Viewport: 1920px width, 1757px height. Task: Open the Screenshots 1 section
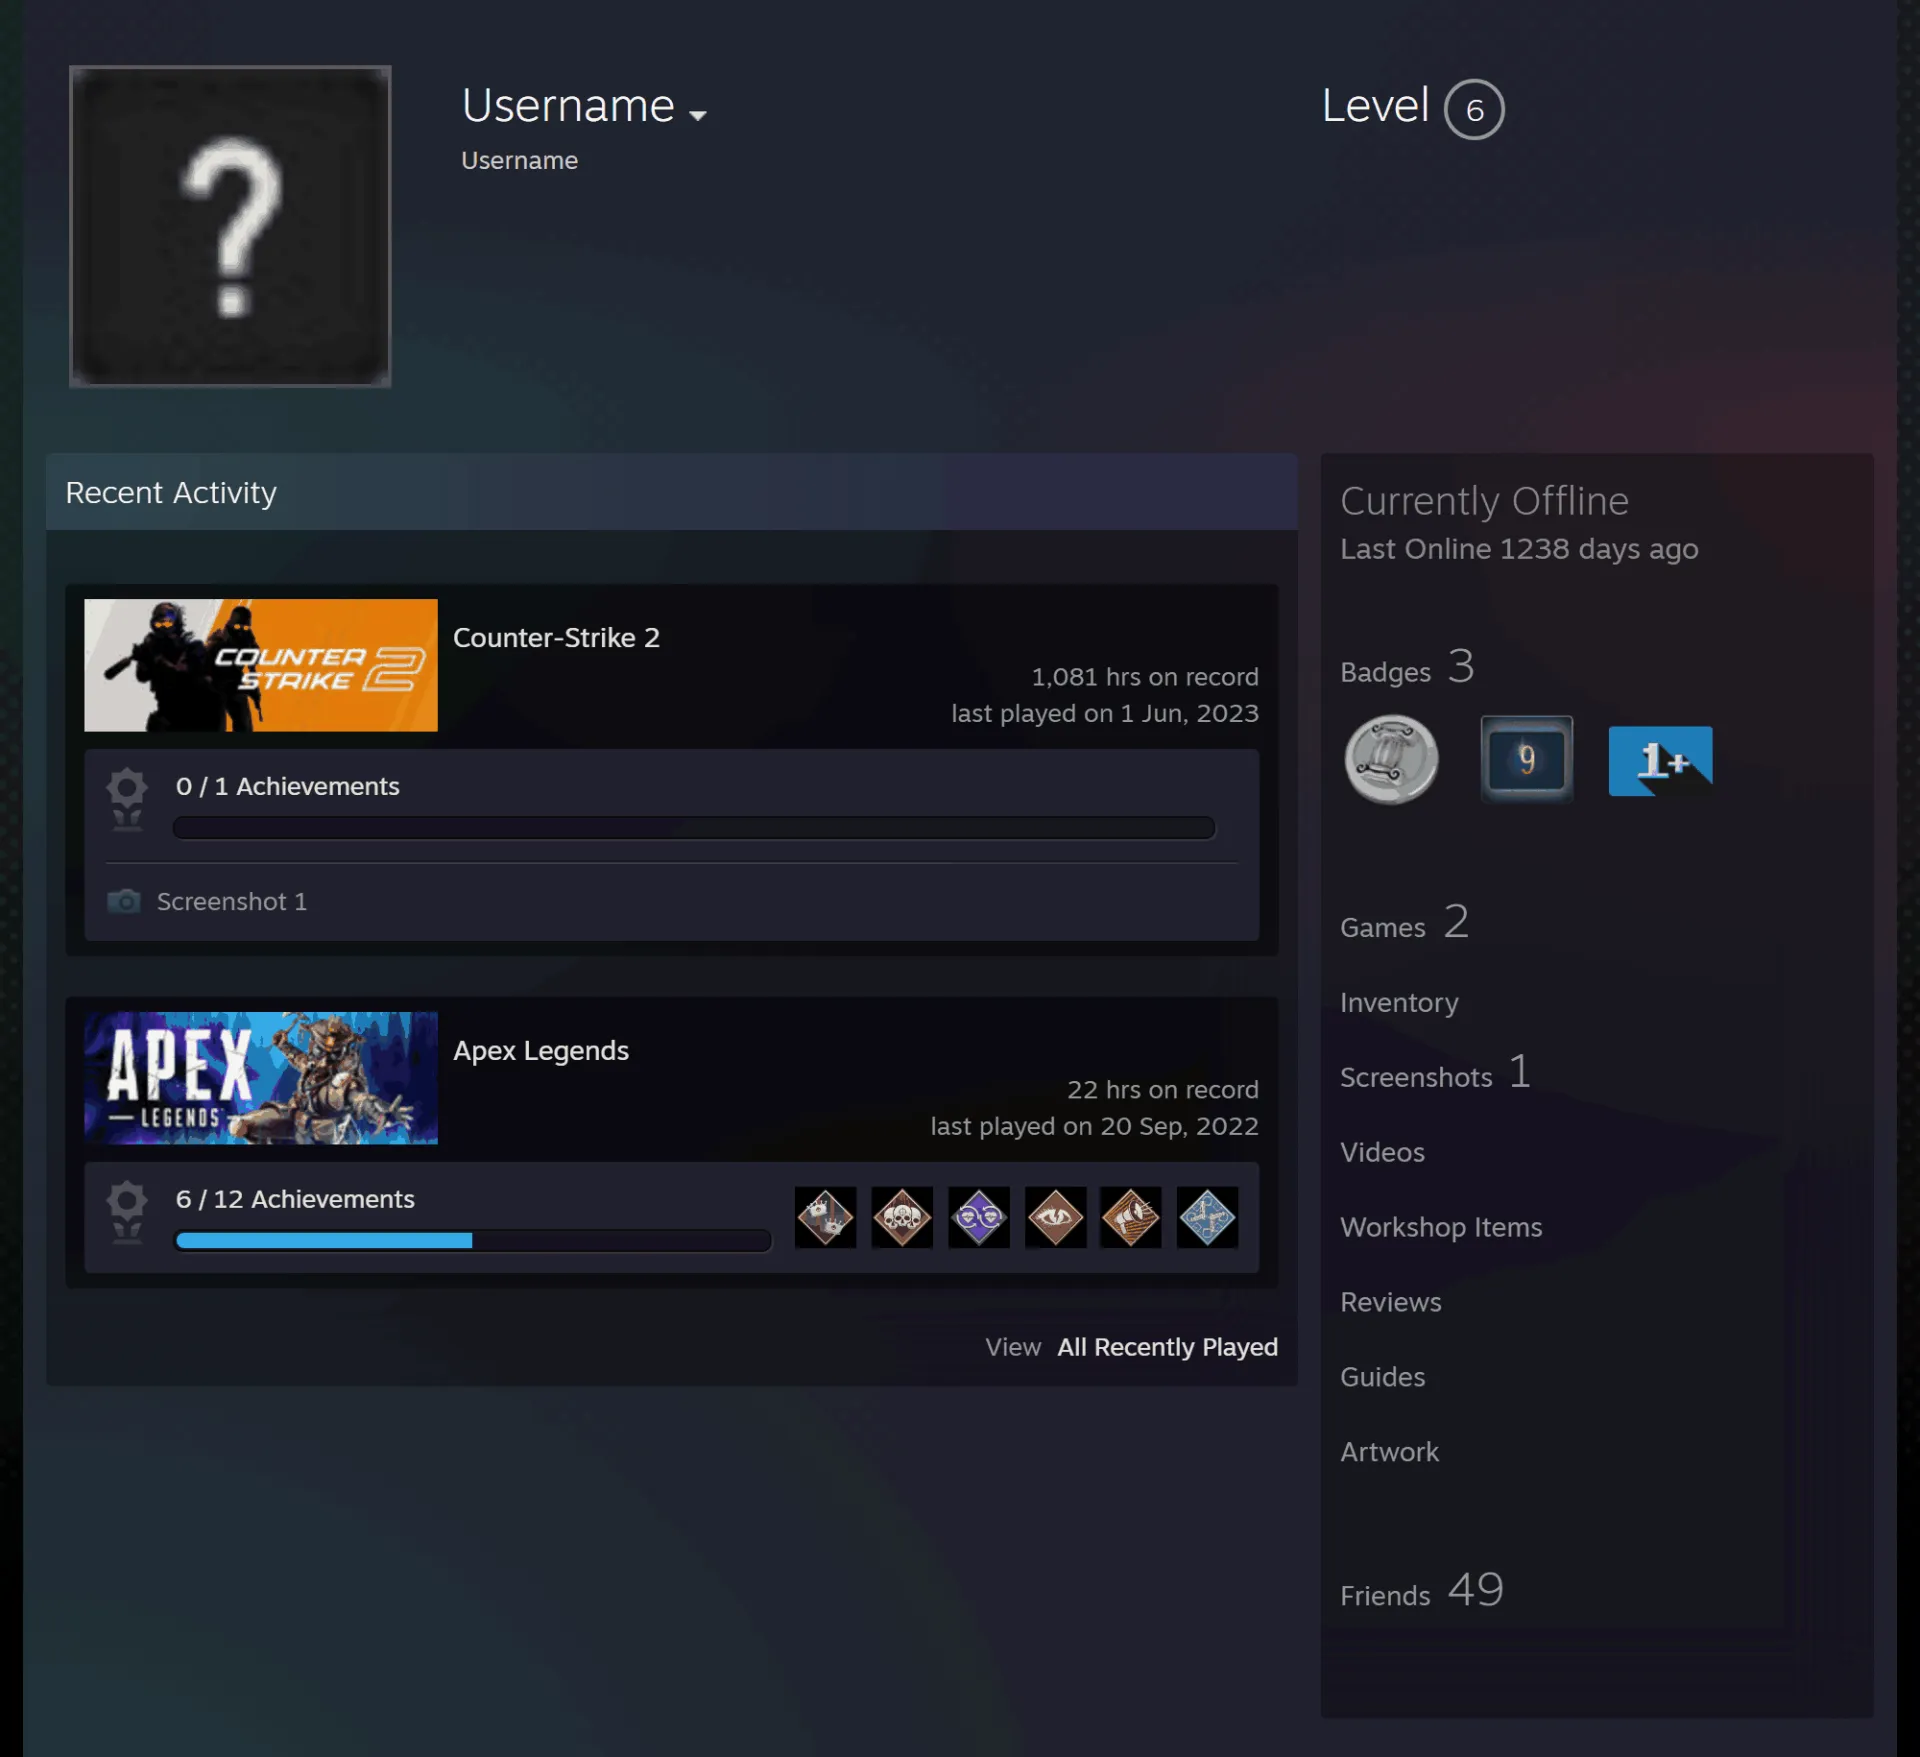[x=1435, y=1073]
